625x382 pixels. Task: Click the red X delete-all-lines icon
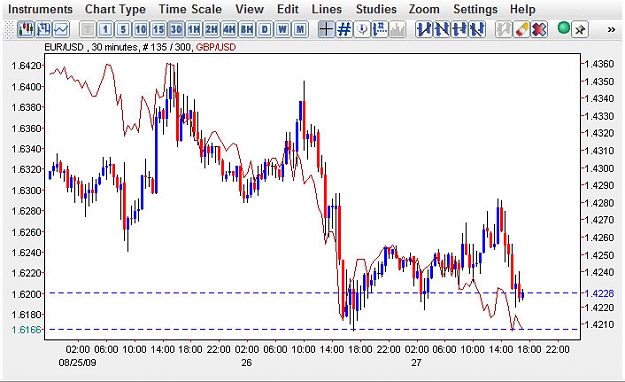click(x=539, y=30)
